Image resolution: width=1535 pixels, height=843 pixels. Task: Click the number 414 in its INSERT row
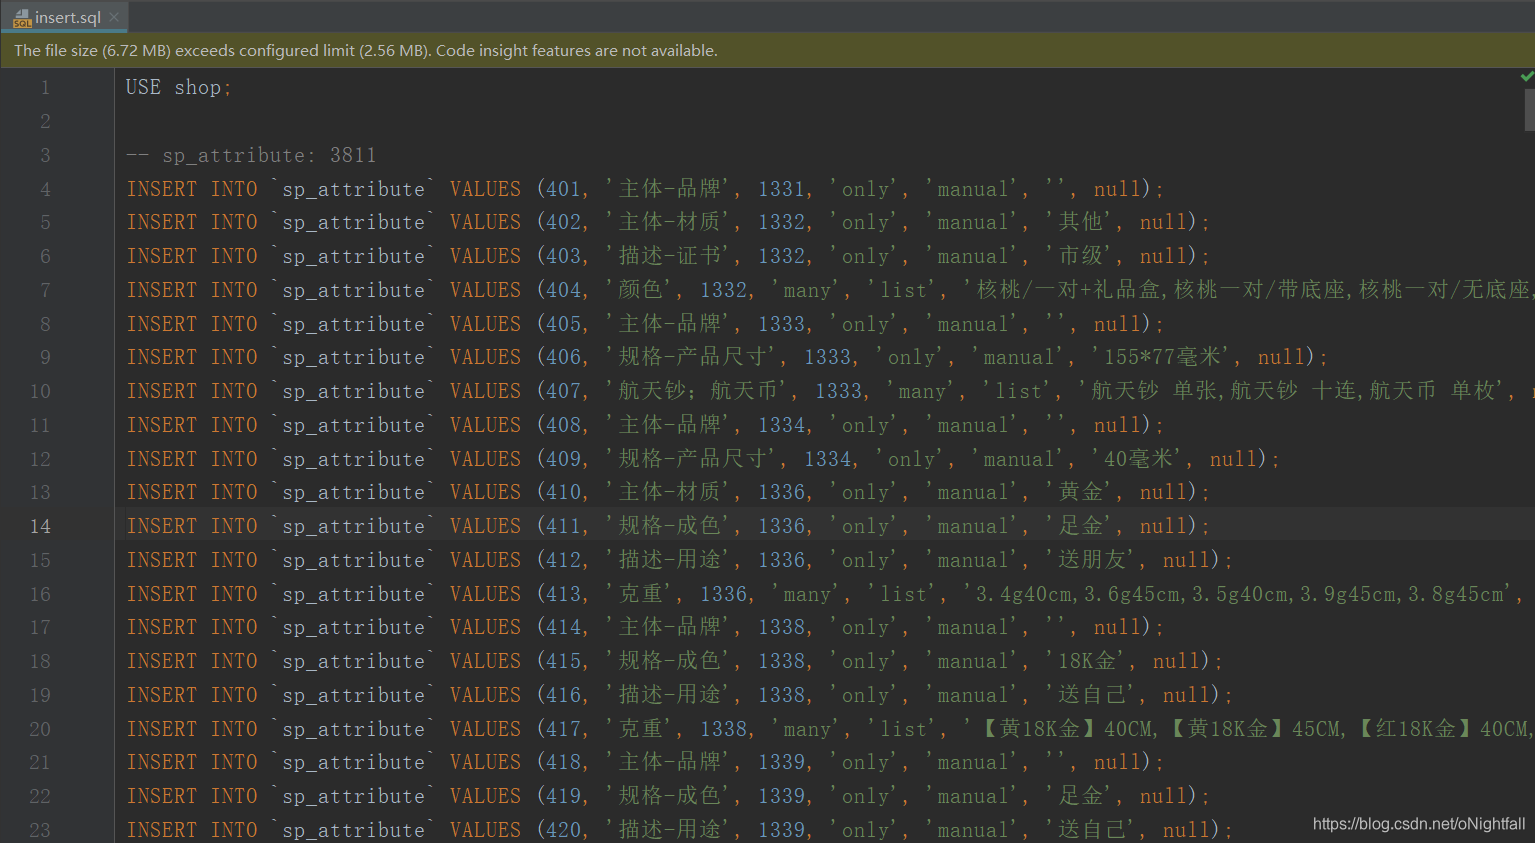pyautogui.click(x=563, y=627)
